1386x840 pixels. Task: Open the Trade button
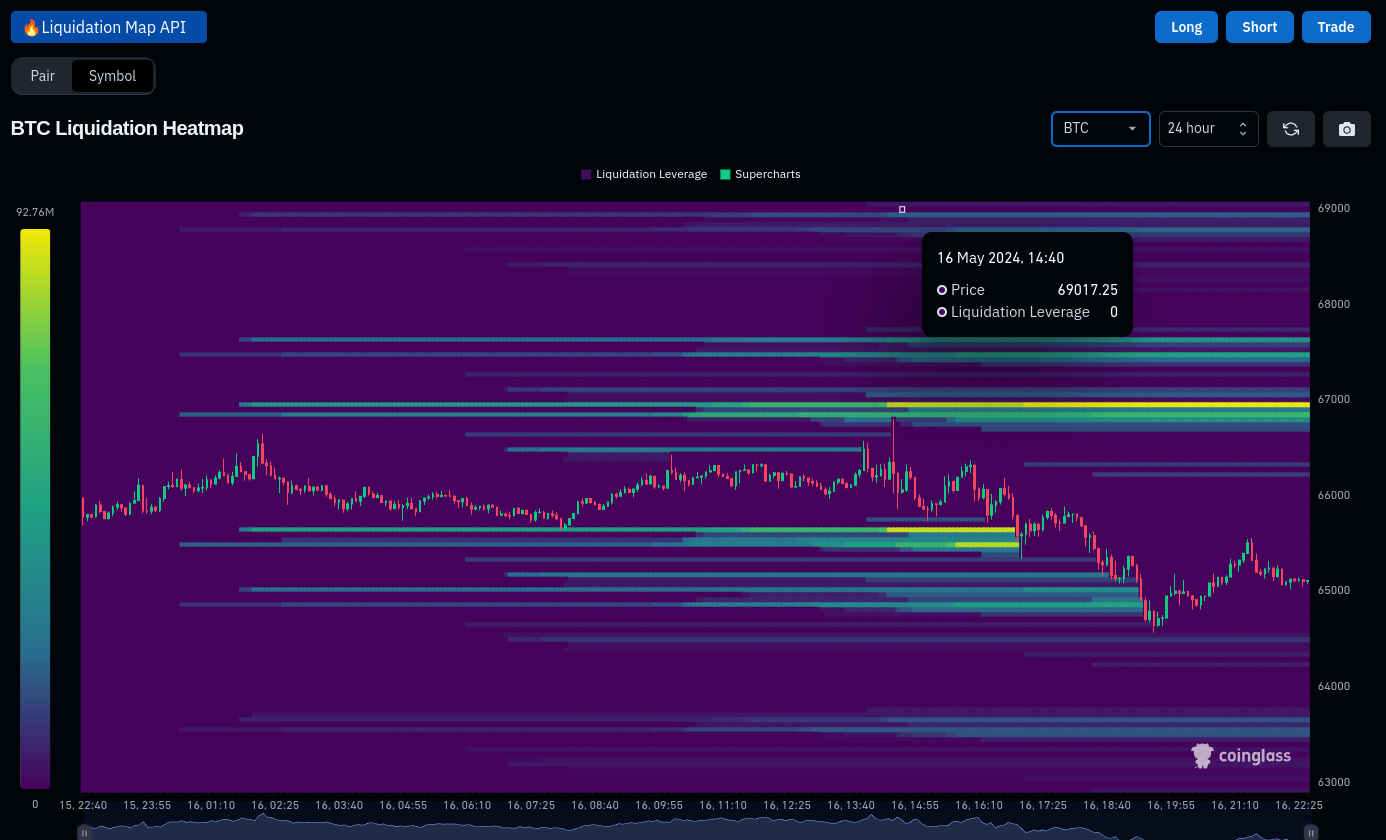tap(1335, 27)
